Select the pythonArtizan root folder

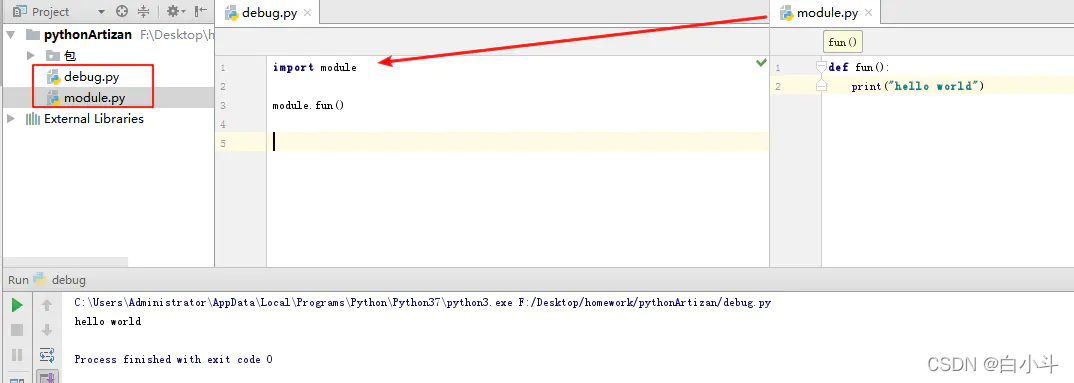pos(88,34)
